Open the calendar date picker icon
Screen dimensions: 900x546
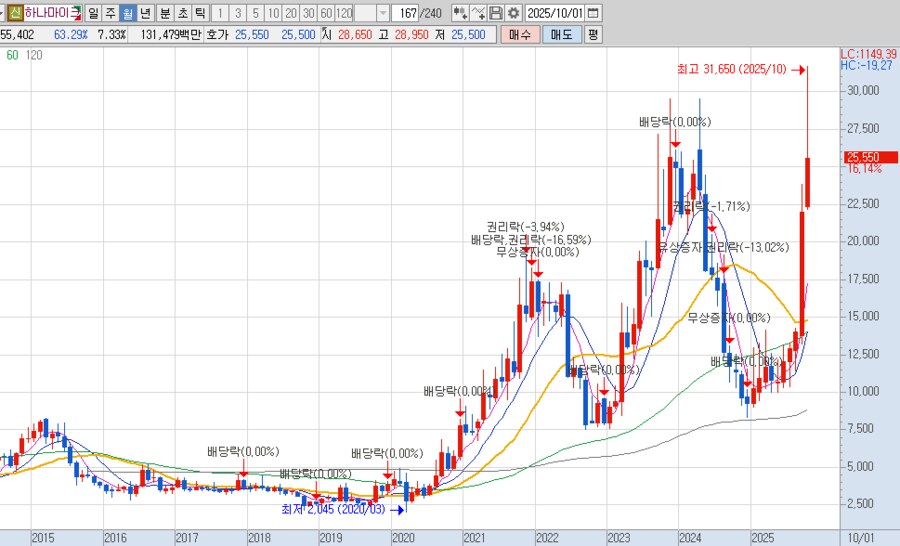pyautogui.click(x=594, y=13)
